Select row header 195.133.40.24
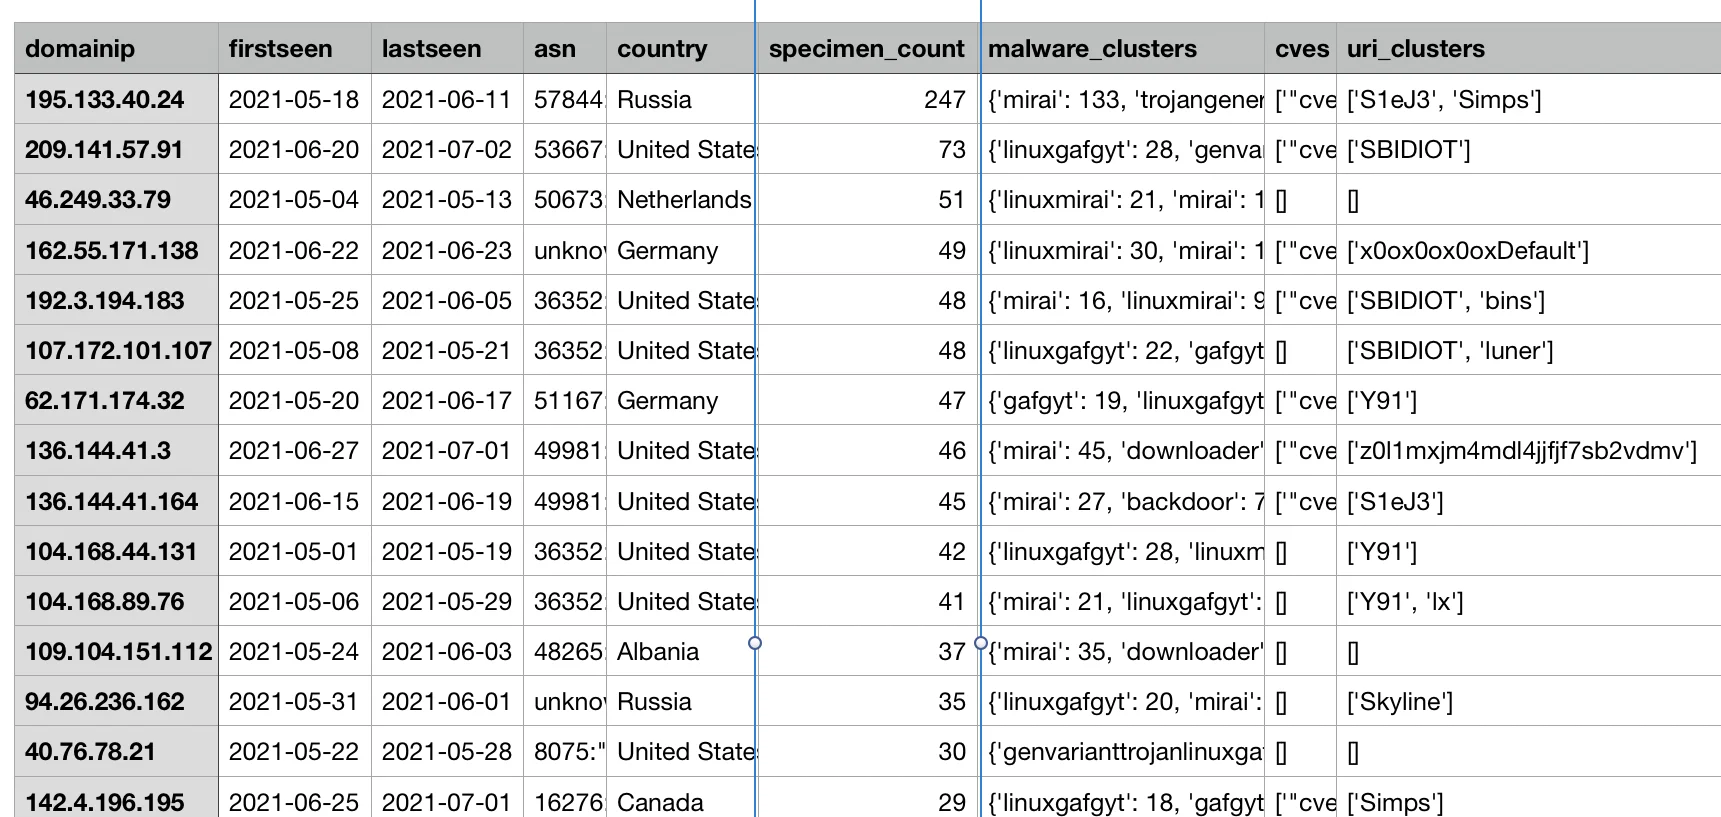The image size is (1721, 817). 116,99
